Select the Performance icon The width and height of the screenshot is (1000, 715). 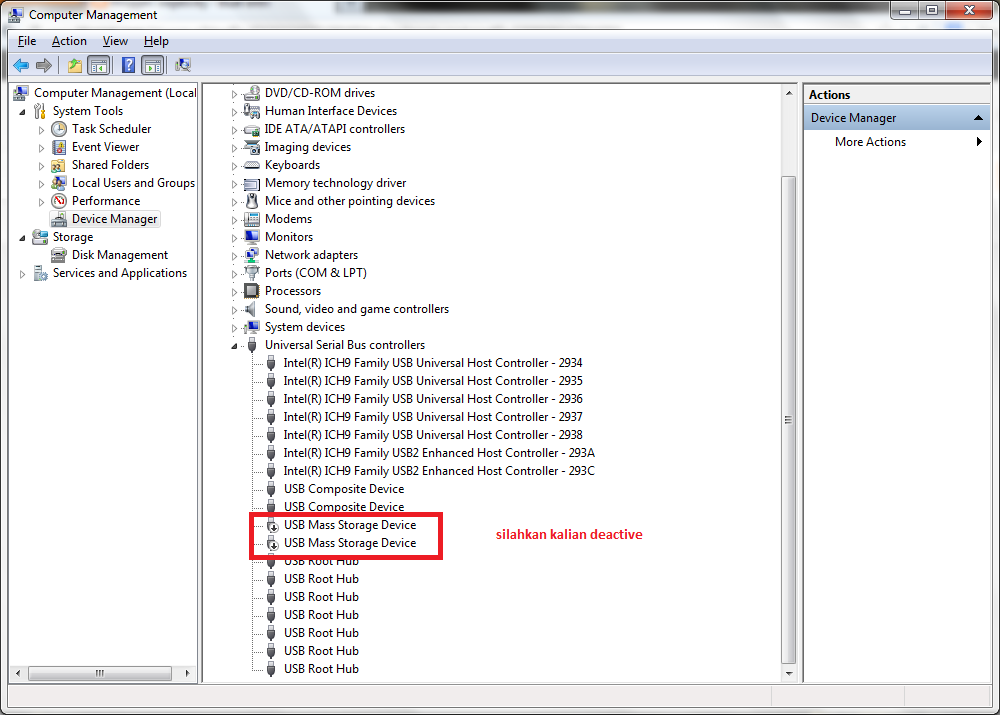point(59,201)
